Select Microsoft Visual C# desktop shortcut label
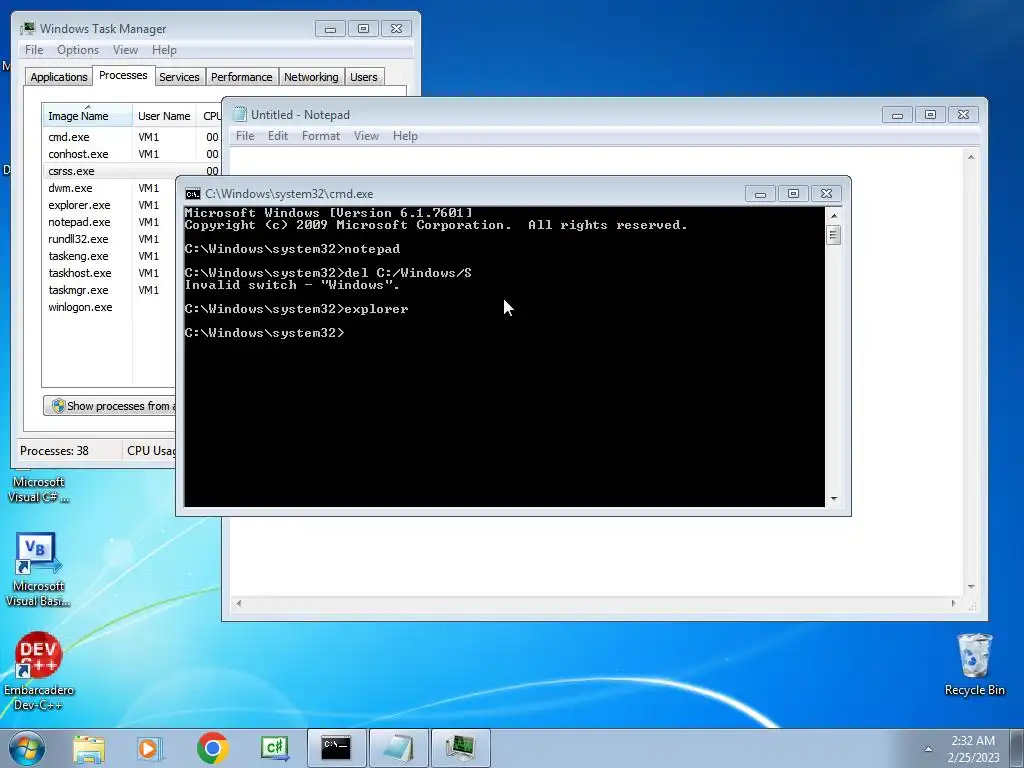 coord(39,490)
